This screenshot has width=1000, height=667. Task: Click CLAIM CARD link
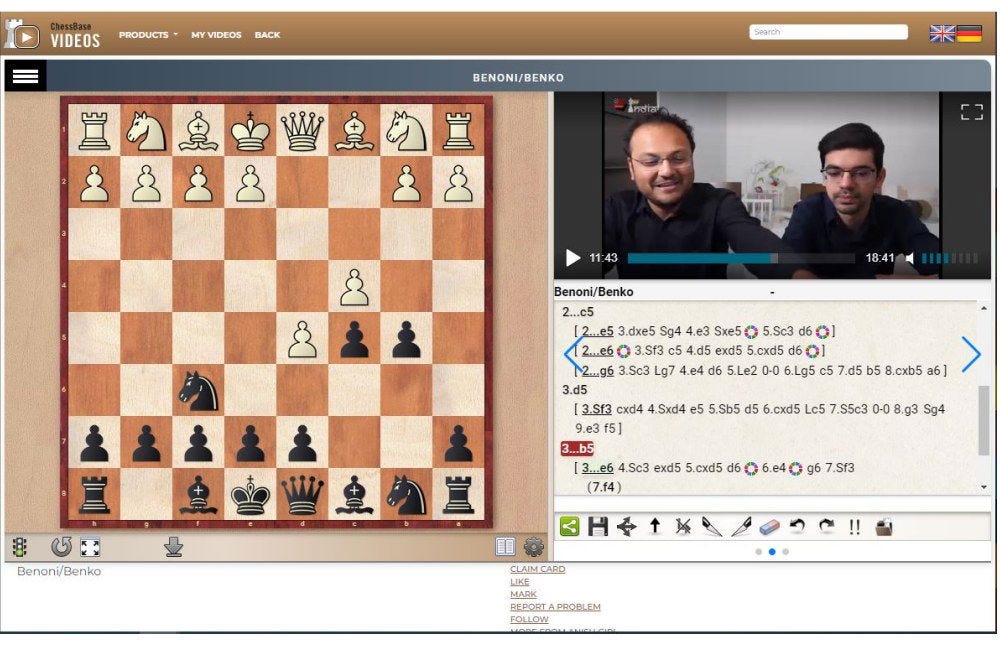pyautogui.click(x=538, y=569)
